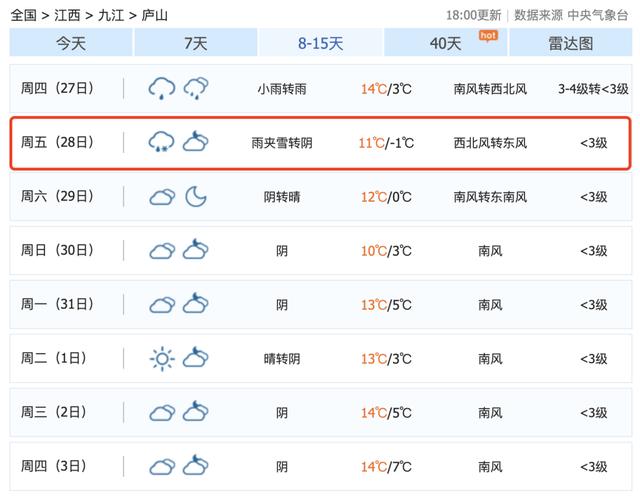Select the 周六（29日） date label
This screenshot has width=640, height=500.
click(57, 196)
